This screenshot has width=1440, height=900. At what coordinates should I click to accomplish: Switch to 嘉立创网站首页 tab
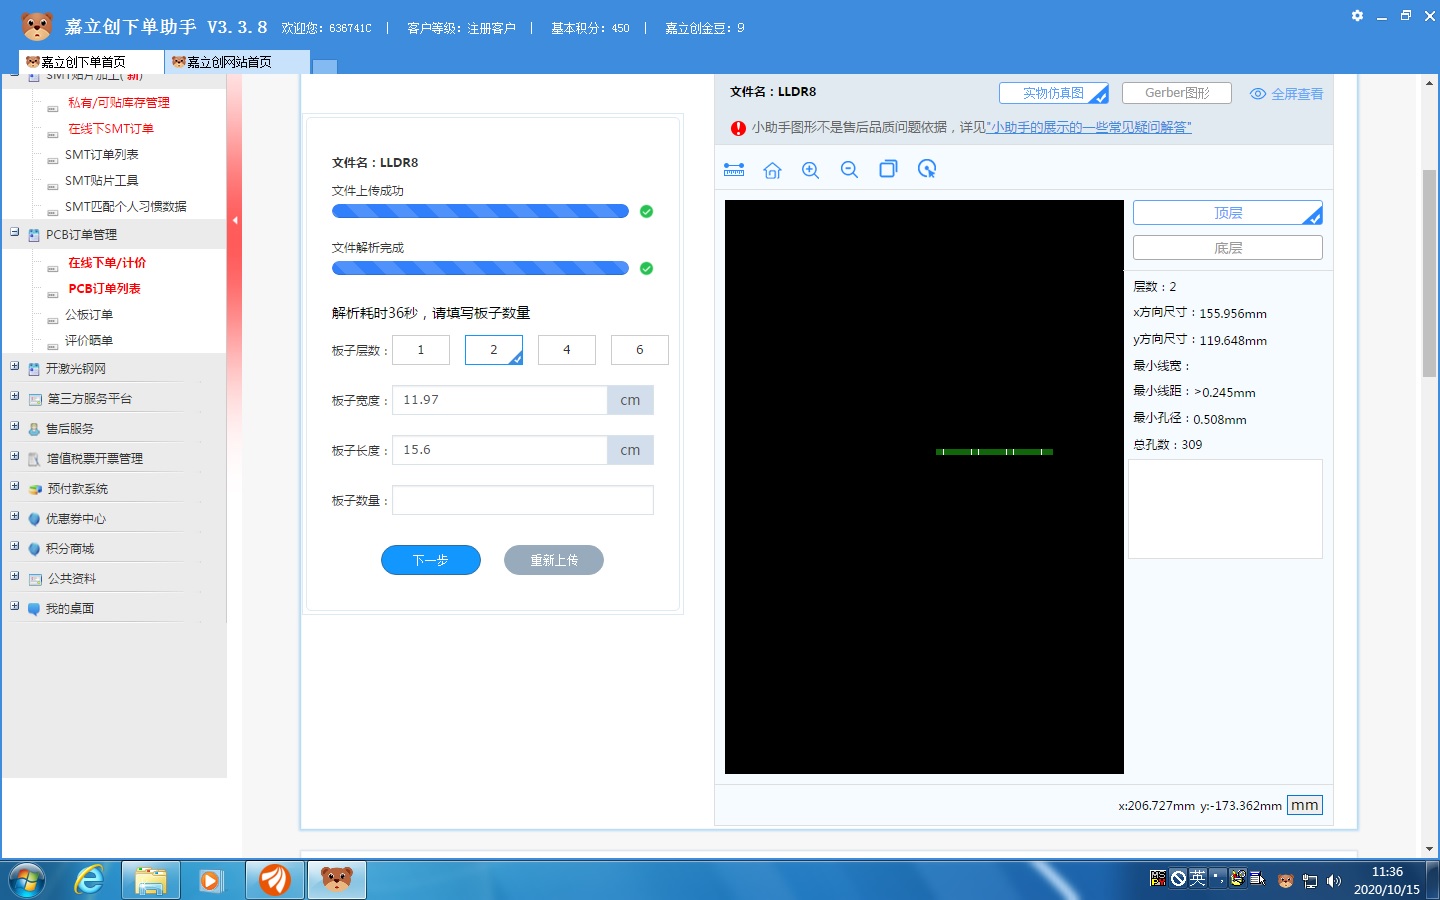click(237, 62)
